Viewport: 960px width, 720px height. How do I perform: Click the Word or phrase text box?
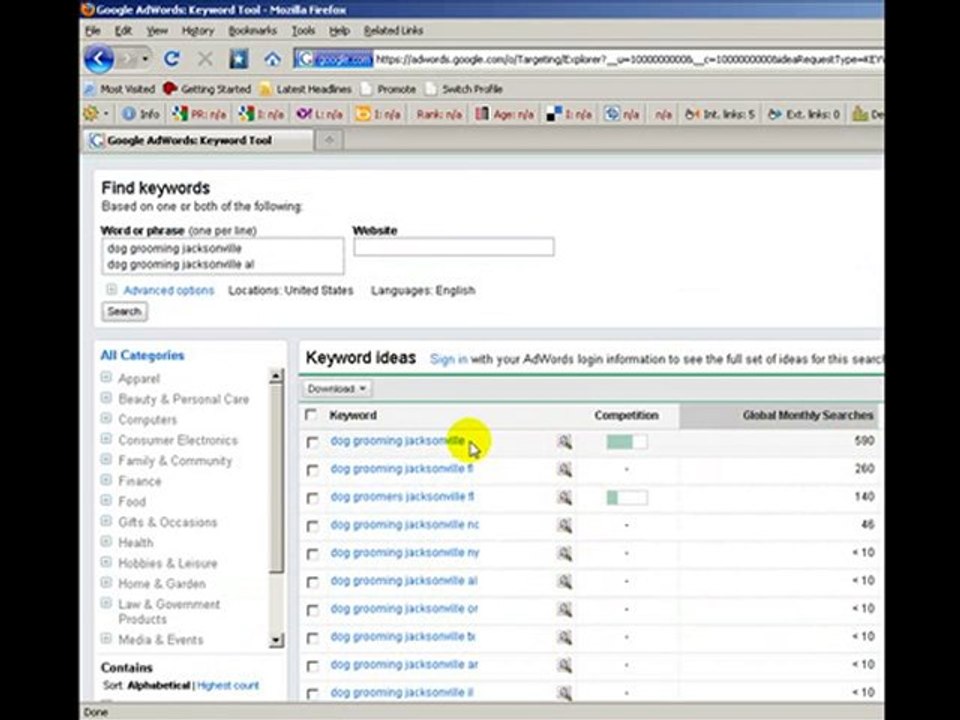pyautogui.click(x=223, y=257)
